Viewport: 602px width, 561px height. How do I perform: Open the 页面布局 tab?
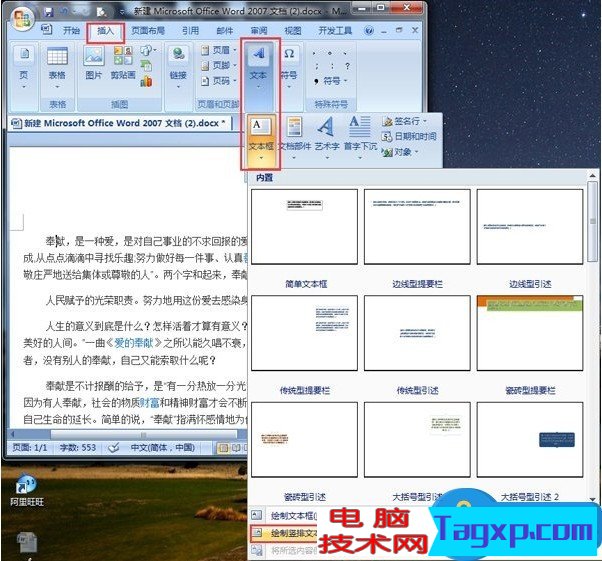click(x=148, y=30)
